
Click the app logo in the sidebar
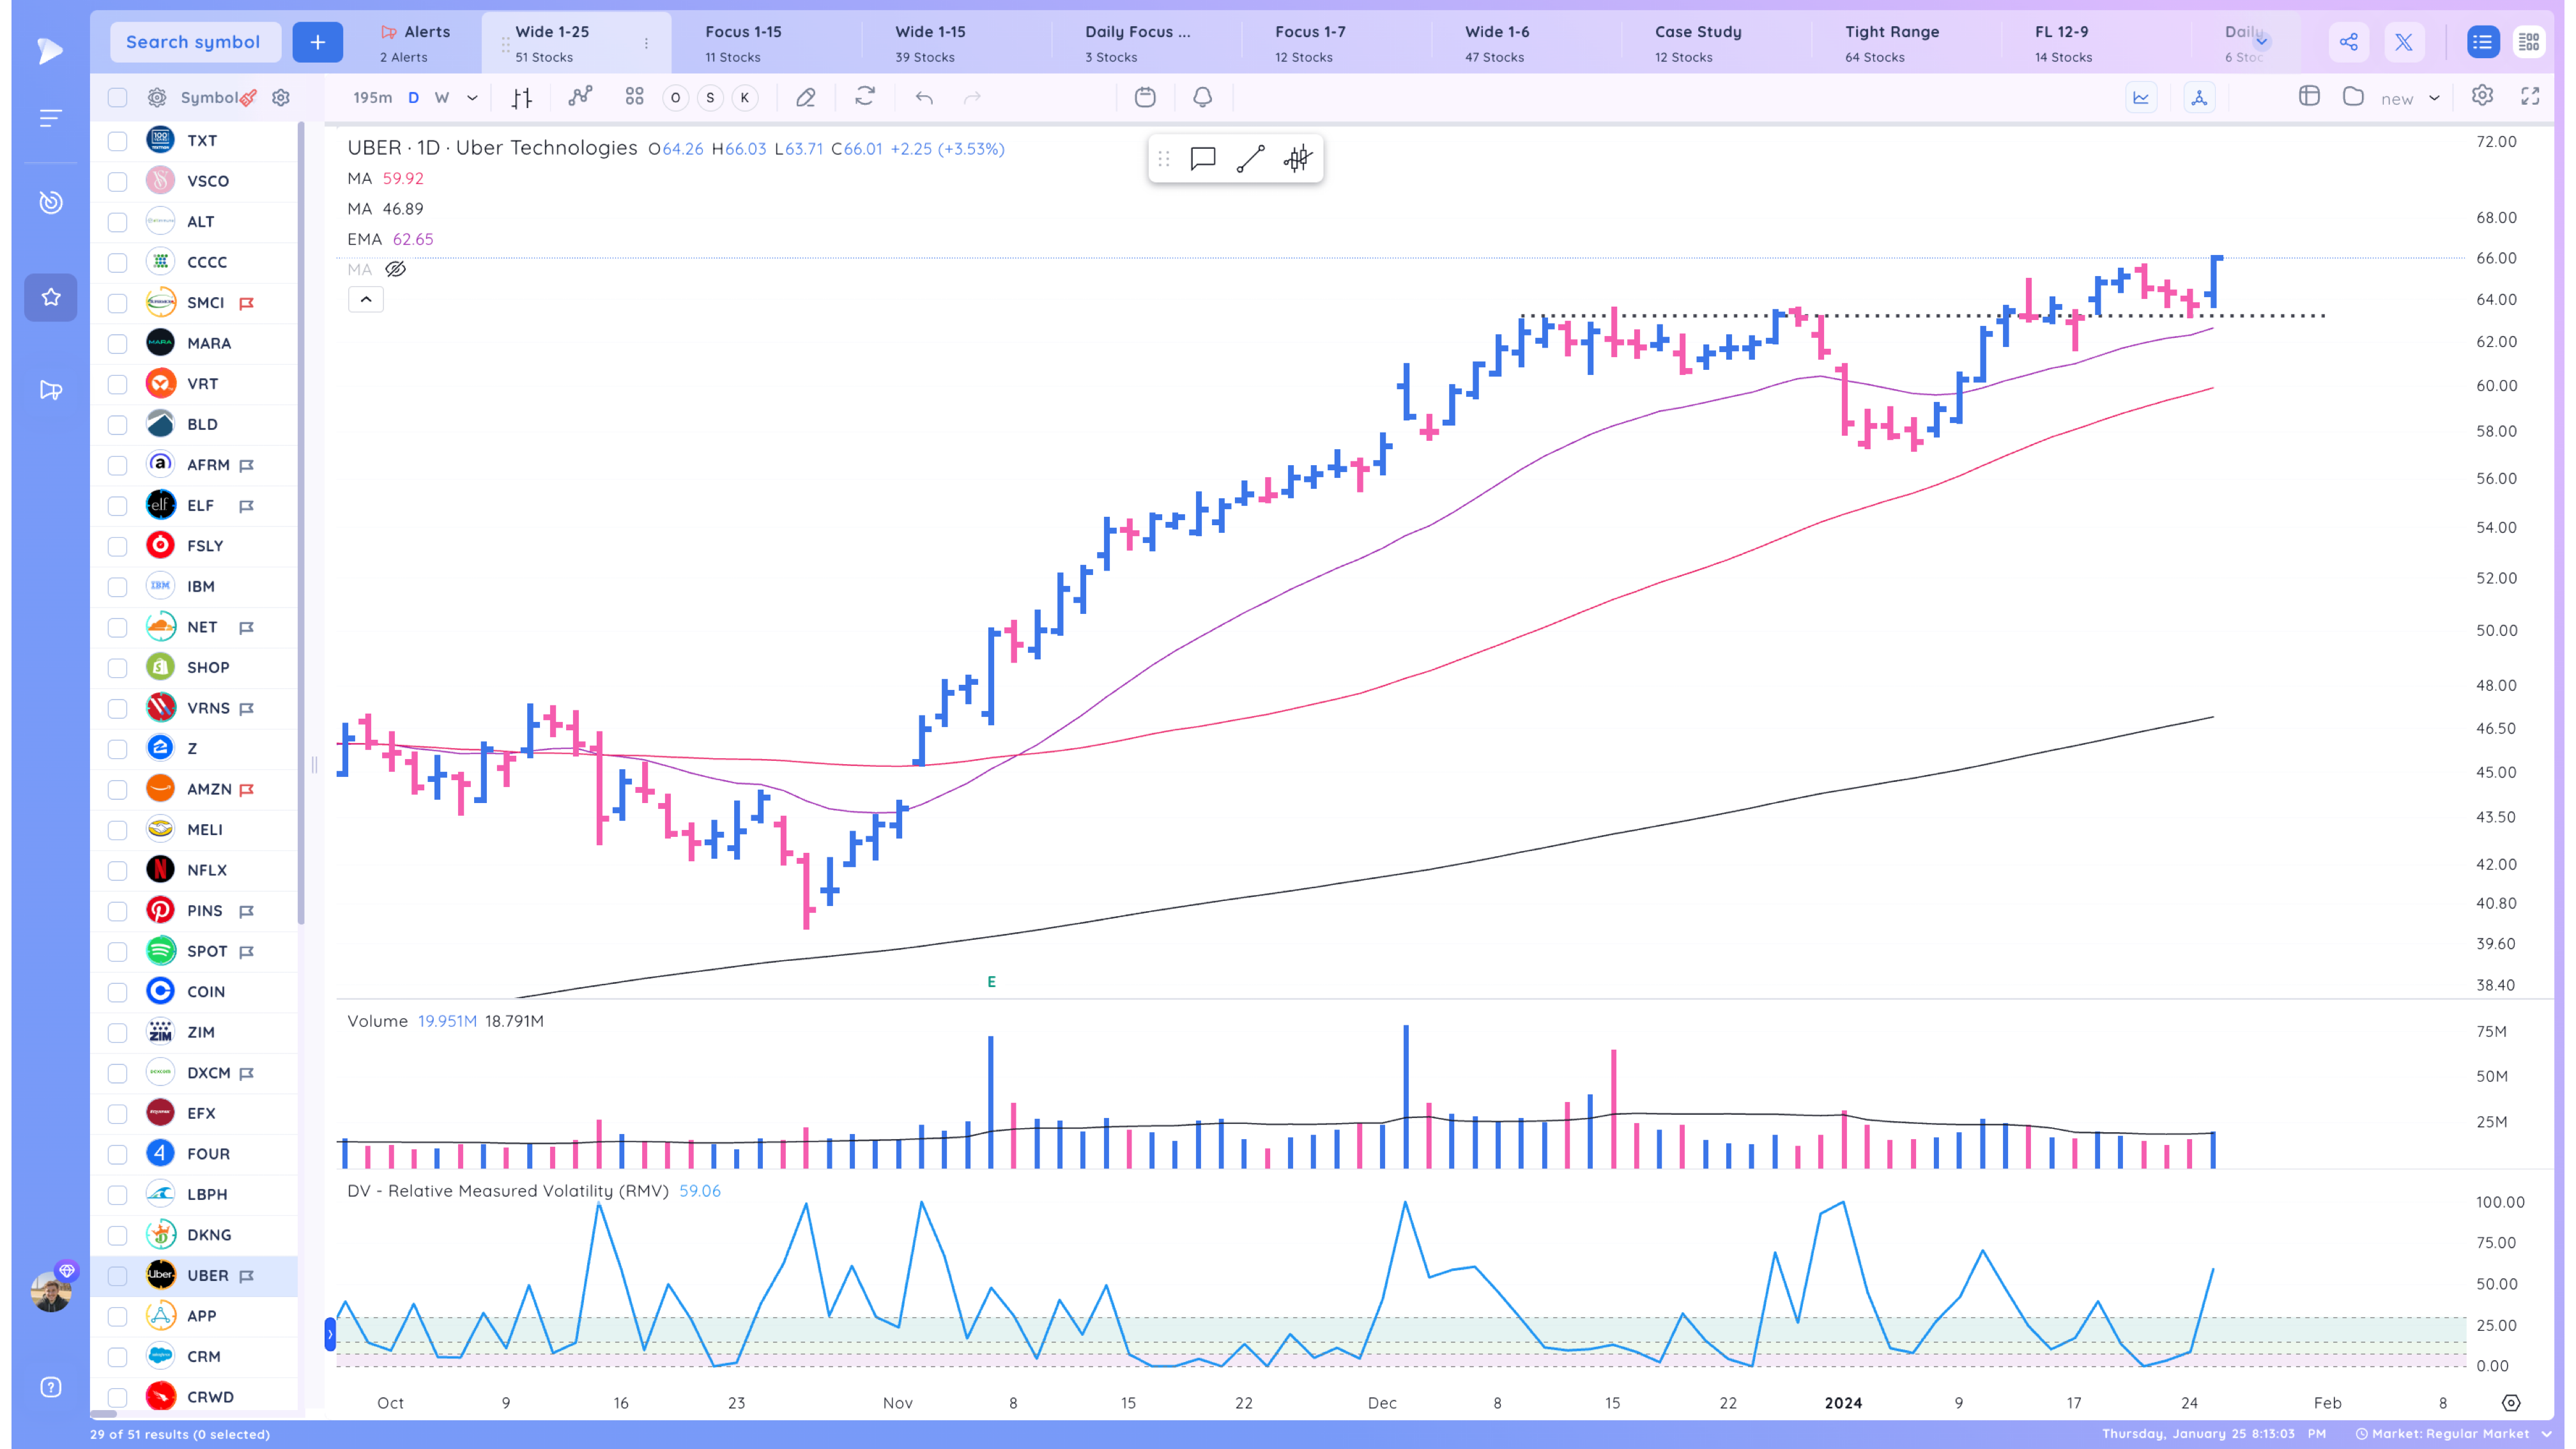click(50, 50)
